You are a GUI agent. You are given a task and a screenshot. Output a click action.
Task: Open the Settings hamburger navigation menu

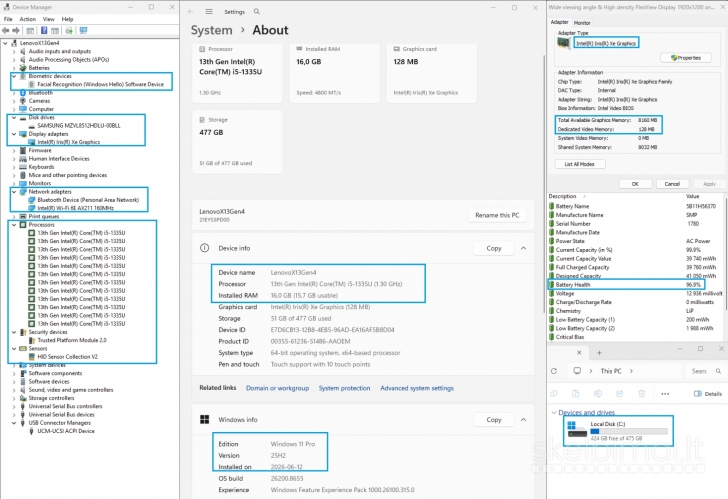pyautogui.click(x=209, y=12)
